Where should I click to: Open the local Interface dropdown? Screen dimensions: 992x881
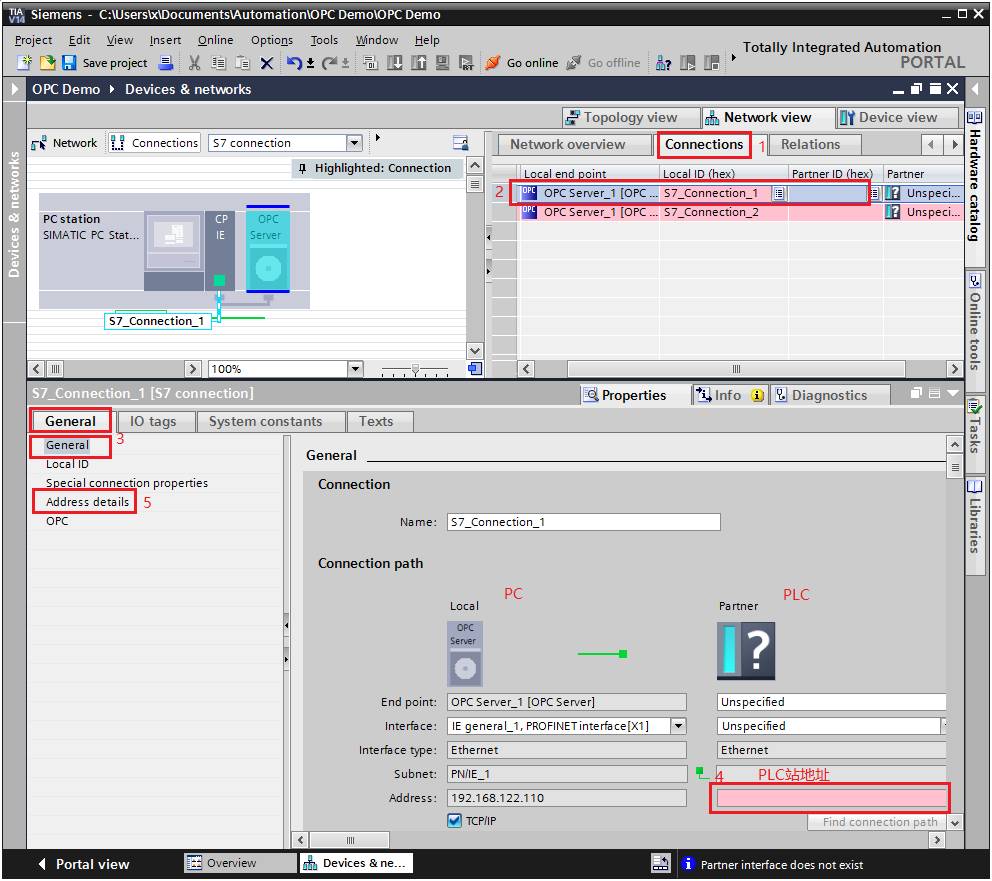[x=678, y=726]
